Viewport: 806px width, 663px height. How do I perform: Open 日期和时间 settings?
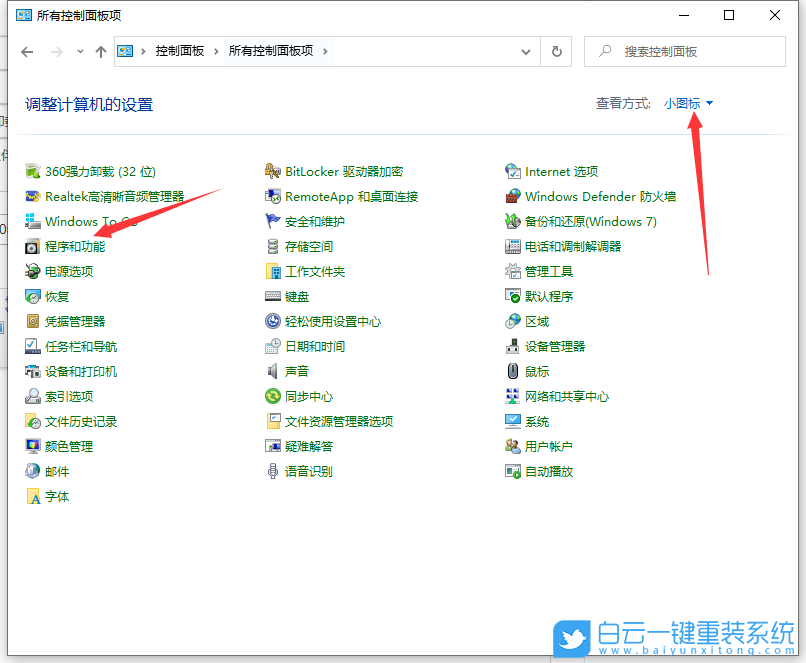(315, 346)
